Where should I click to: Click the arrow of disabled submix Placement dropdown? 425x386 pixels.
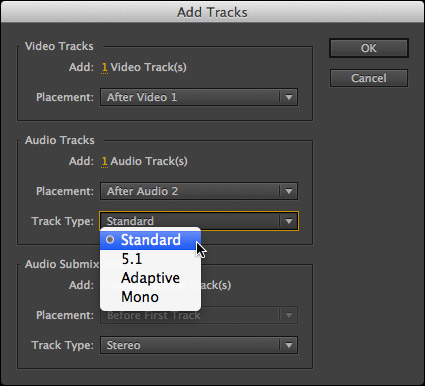click(289, 315)
